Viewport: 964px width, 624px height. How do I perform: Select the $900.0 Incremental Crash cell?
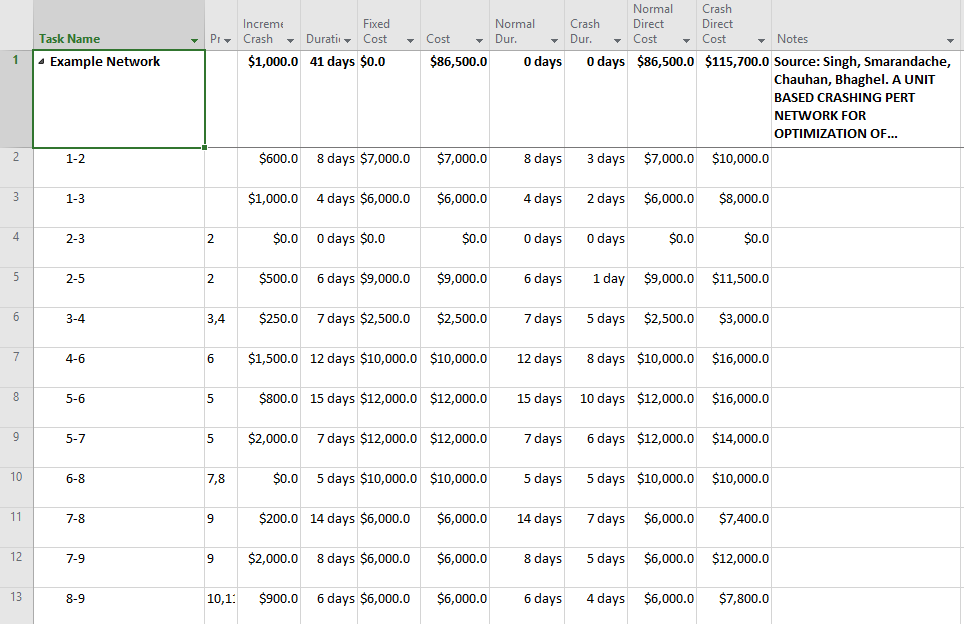269,606
